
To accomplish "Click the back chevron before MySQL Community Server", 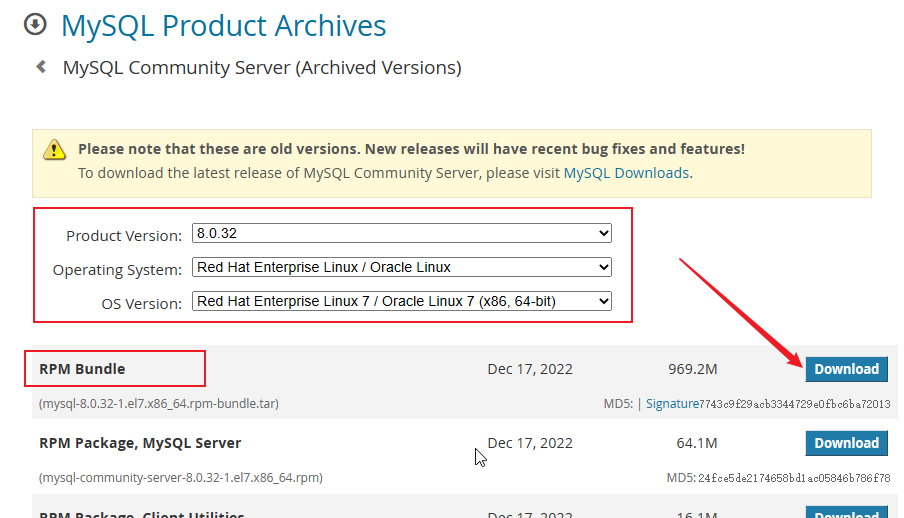I will click(42, 67).
